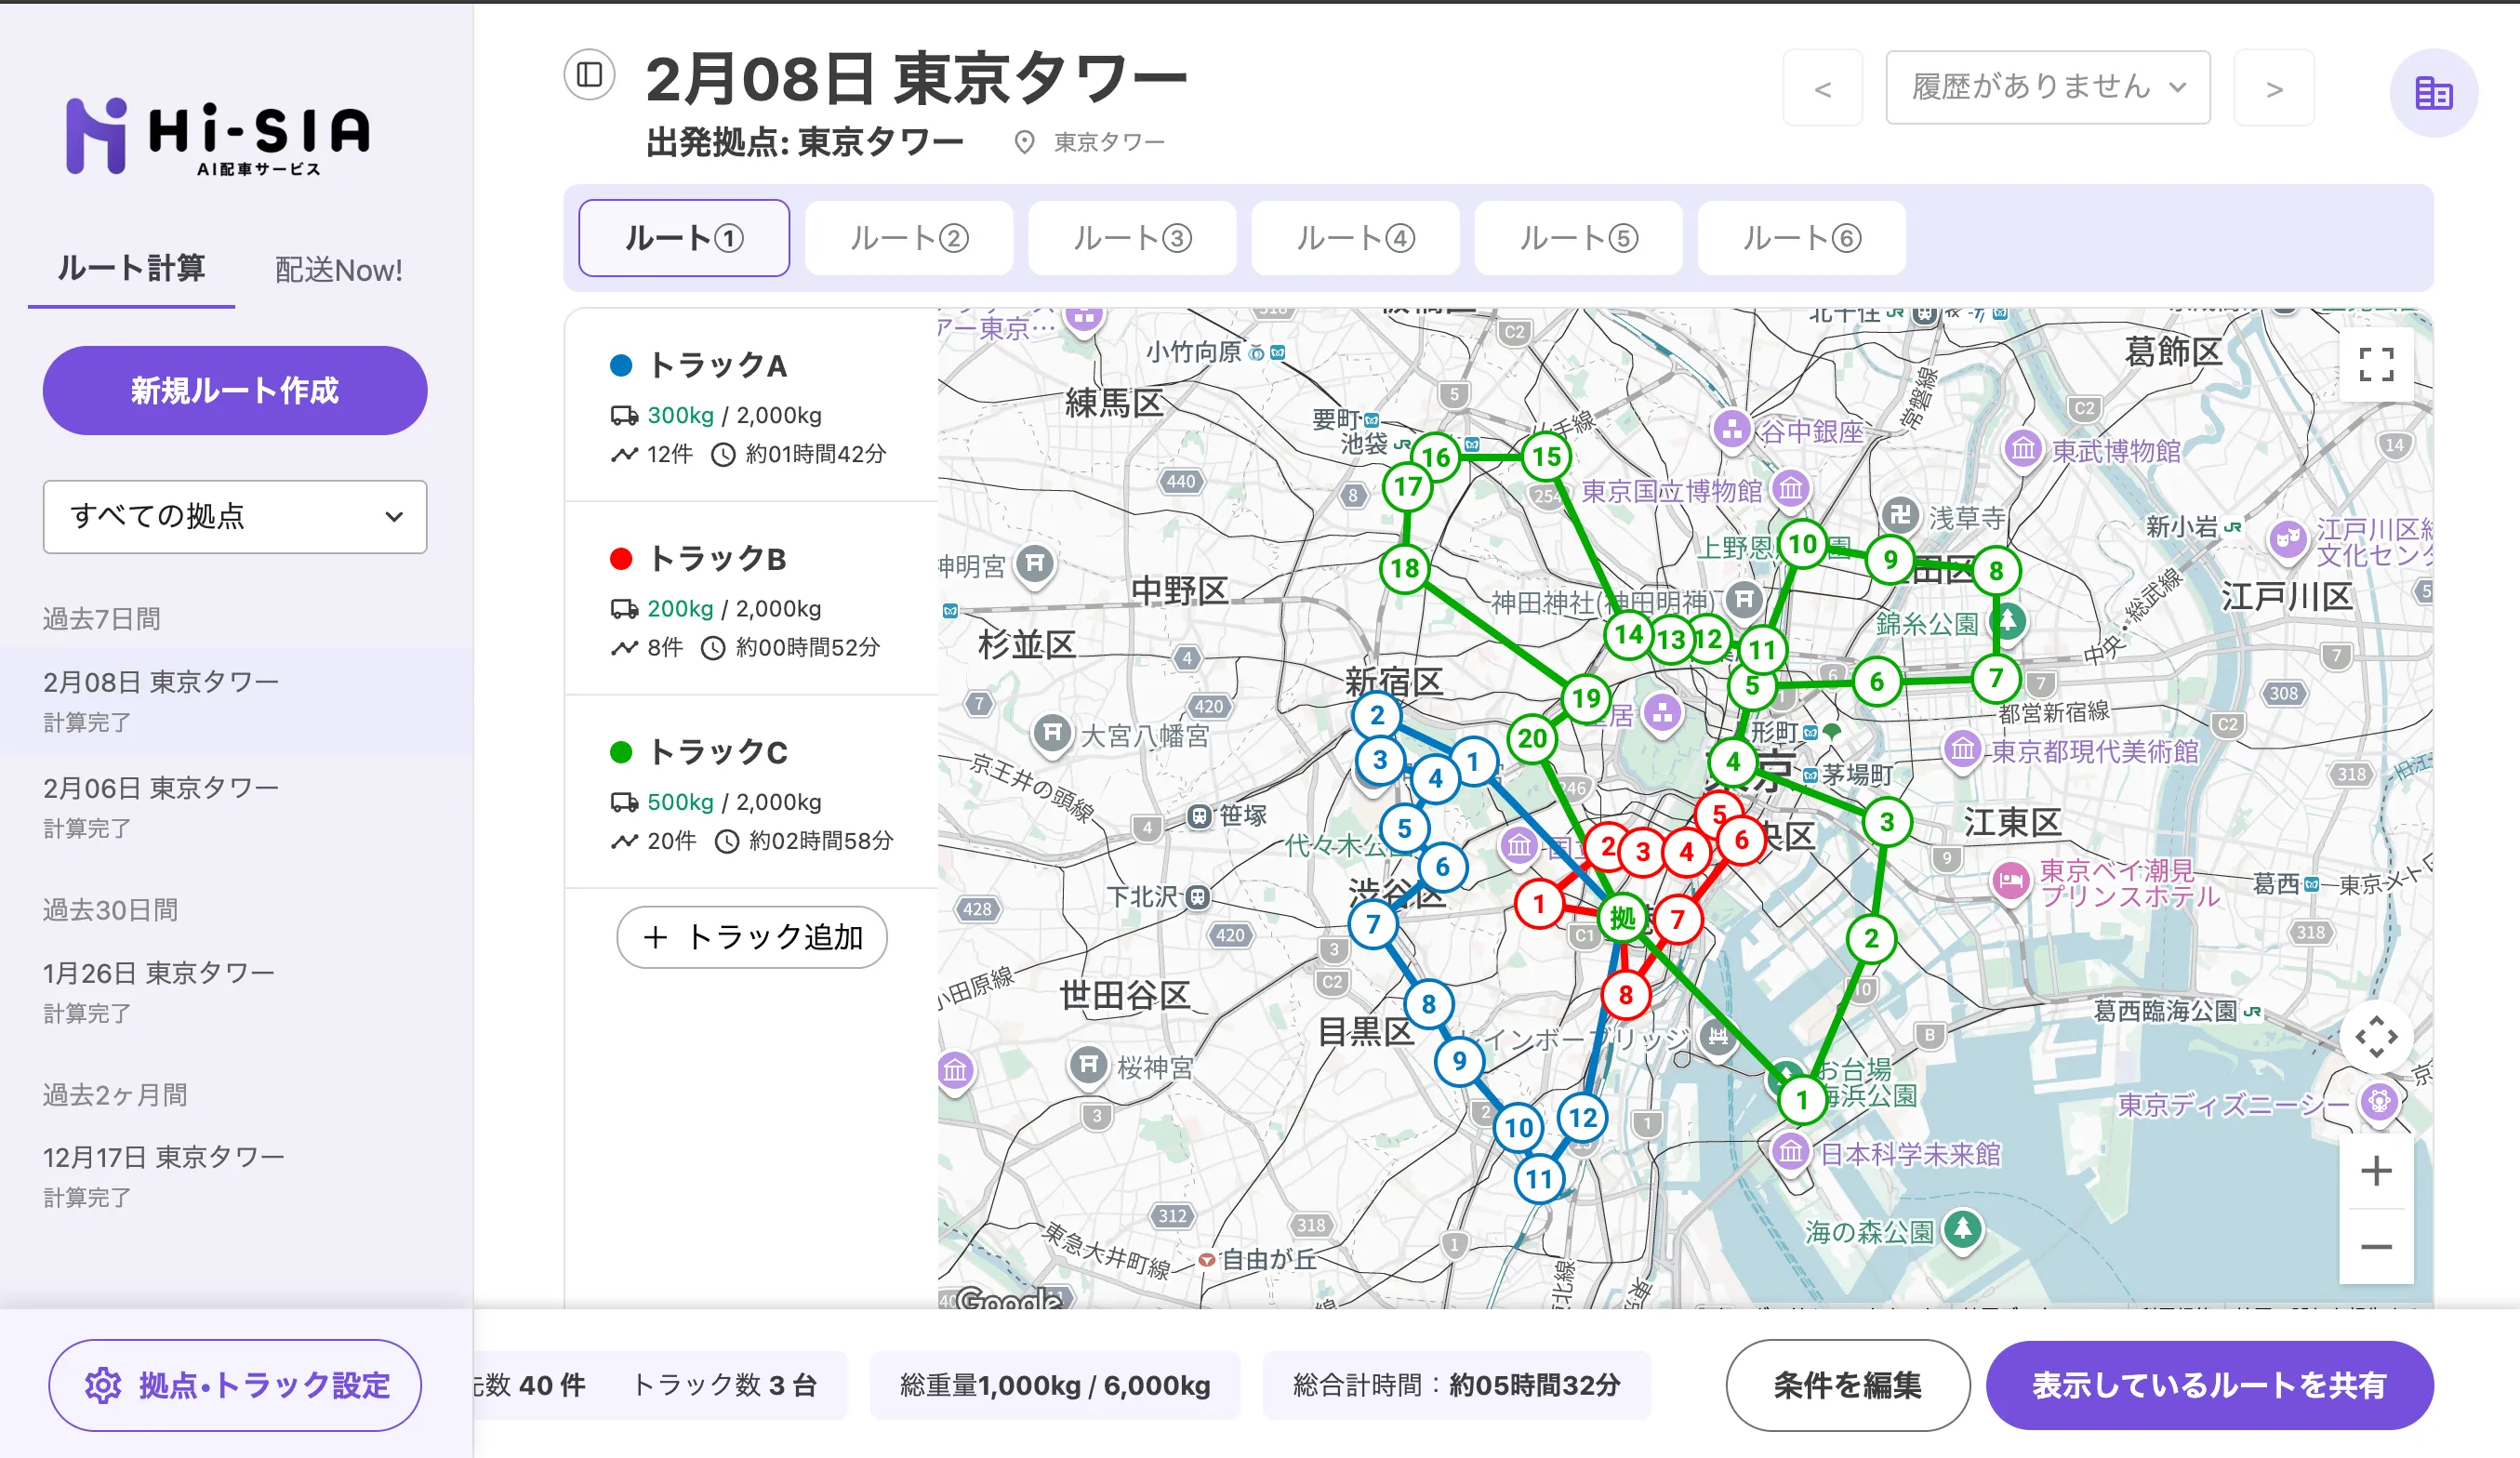2520x1458 pixels.
Task: Click the green 拠 depot marker on map
Action: pos(1622,917)
